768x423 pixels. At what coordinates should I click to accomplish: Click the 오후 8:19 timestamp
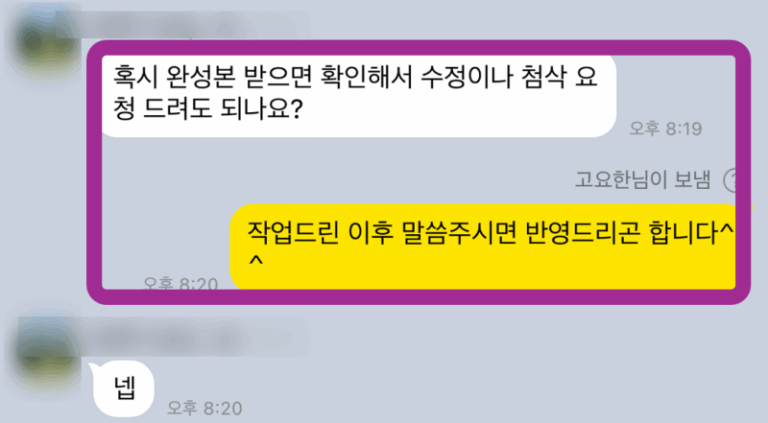pos(665,129)
